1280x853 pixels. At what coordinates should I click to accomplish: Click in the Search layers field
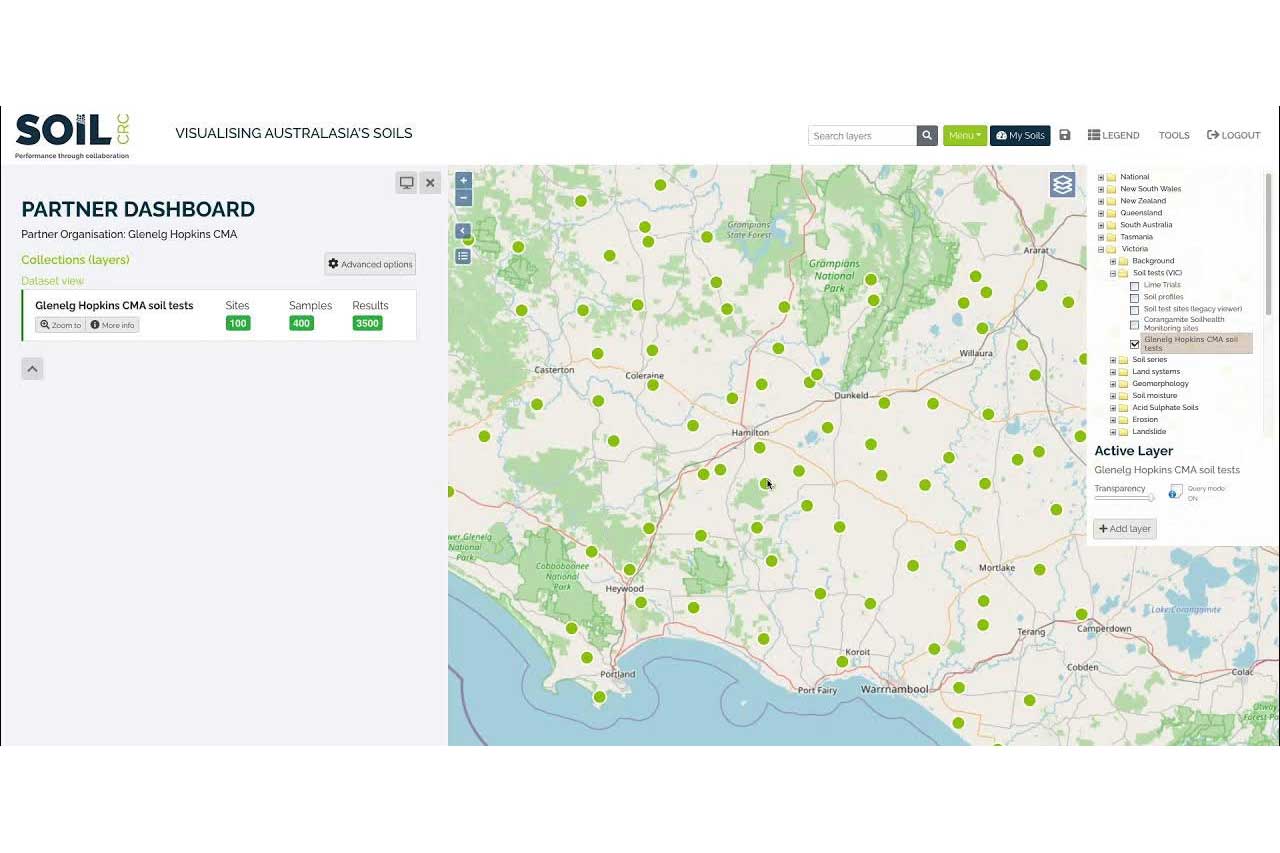tap(862, 135)
